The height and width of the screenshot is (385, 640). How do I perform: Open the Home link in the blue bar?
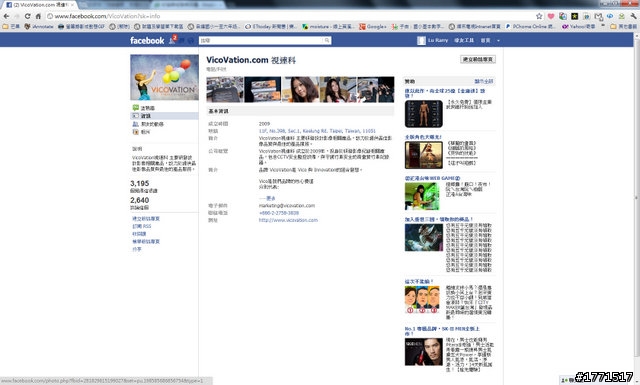485,40
